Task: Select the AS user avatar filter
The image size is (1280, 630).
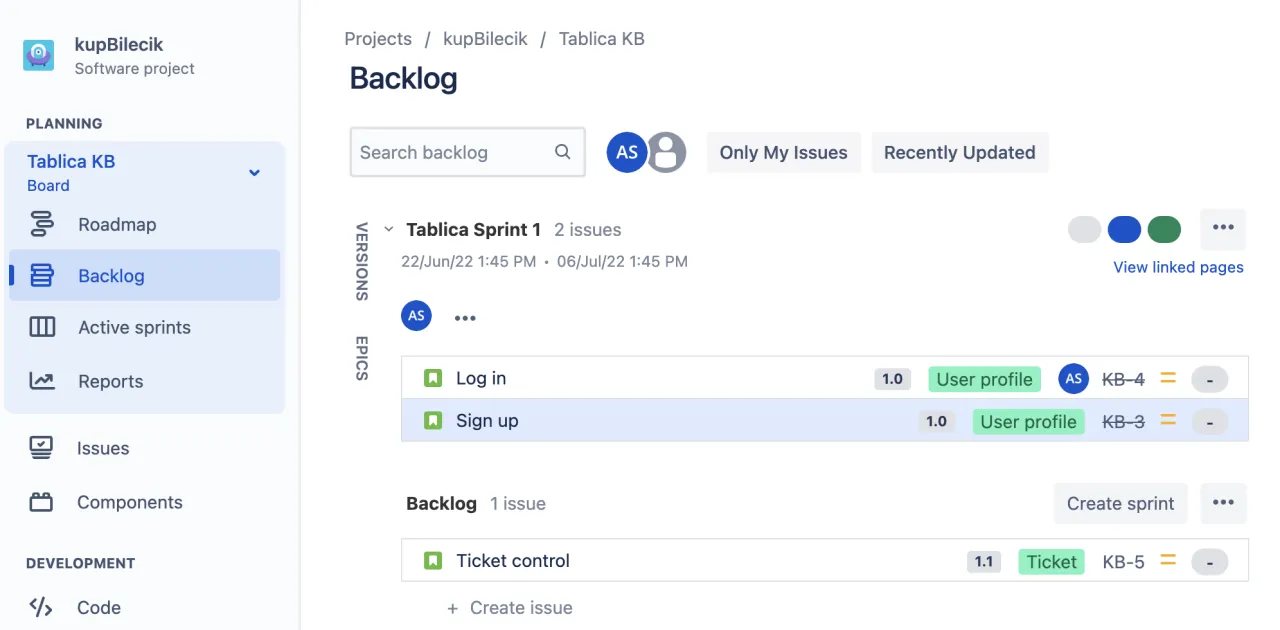Action: (x=627, y=152)
